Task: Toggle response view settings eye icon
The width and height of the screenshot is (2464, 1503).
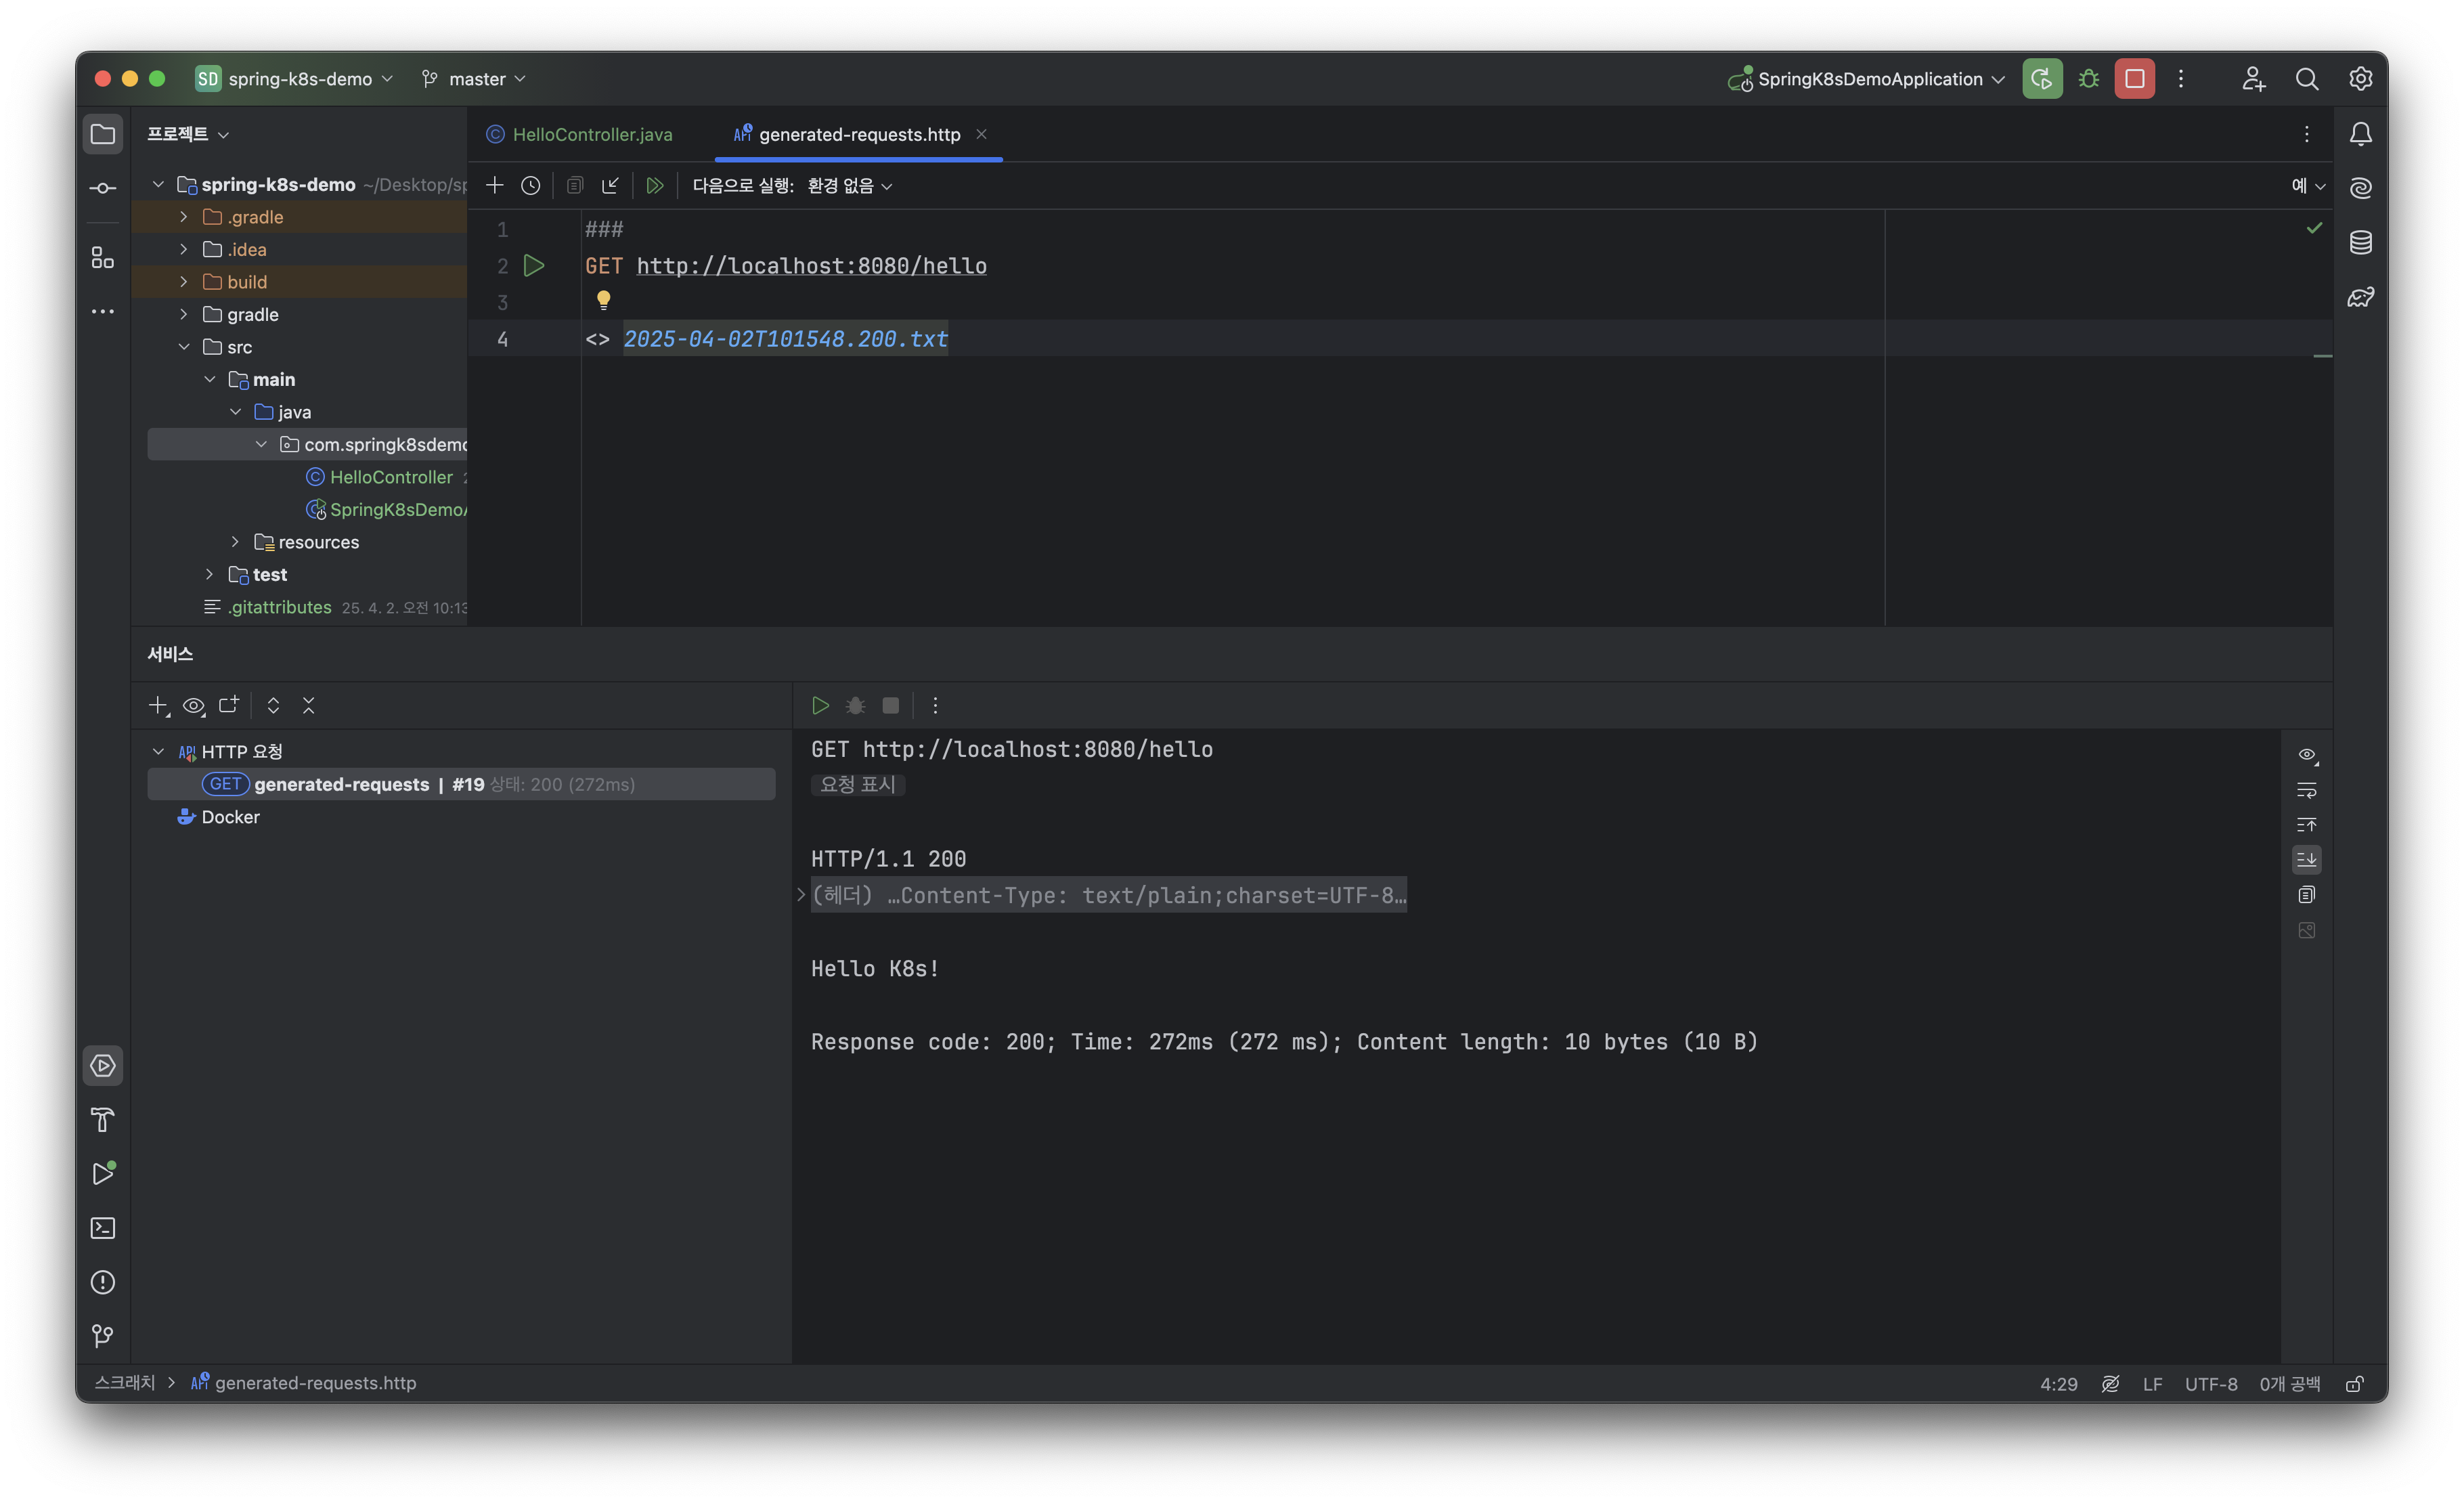Action: 2306,755
